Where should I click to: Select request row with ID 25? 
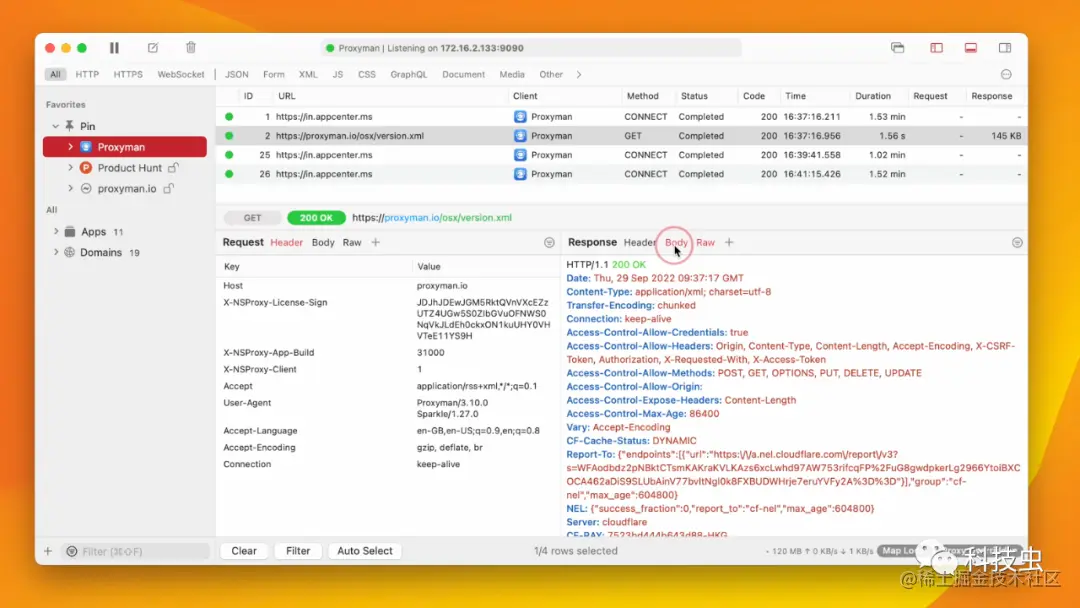(x=621, y=155)
